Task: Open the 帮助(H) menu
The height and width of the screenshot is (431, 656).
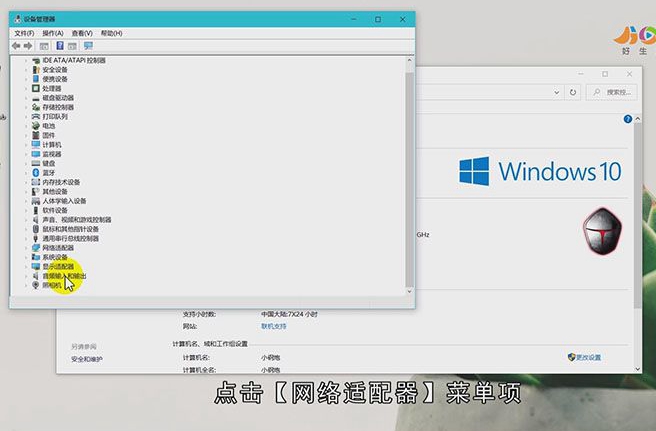Action: 111,33
